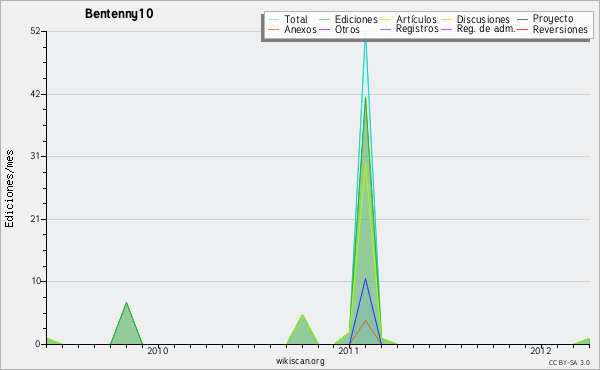Click the cyan Total color line swatch
The height and width of the screenshot is (370, 600).
coord(274,19)
